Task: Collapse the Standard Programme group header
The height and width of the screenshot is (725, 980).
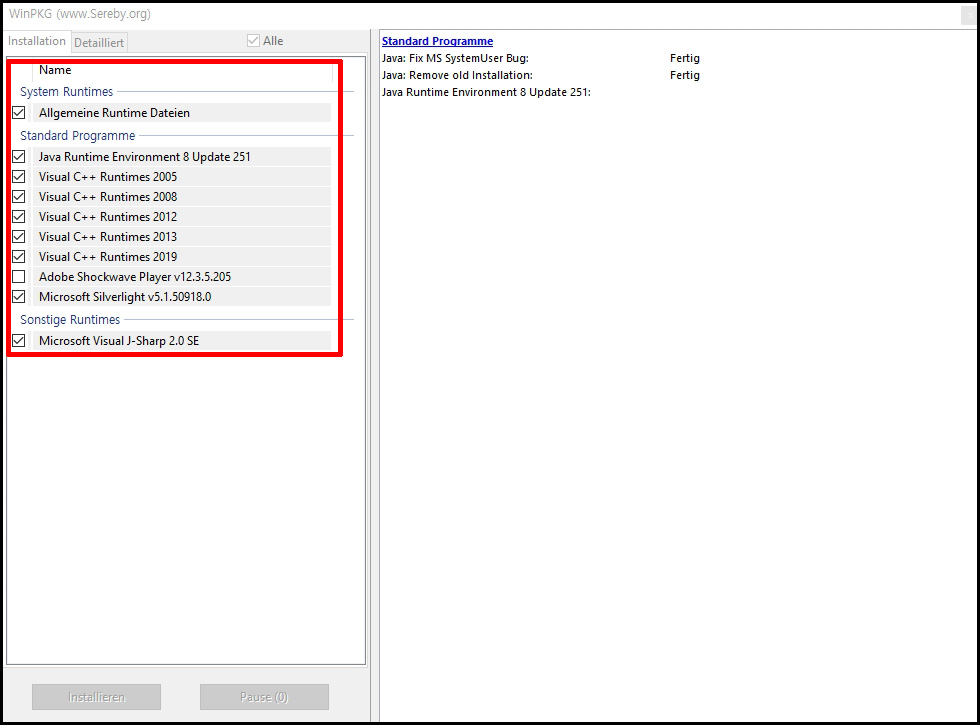Action: coord(78,136)
